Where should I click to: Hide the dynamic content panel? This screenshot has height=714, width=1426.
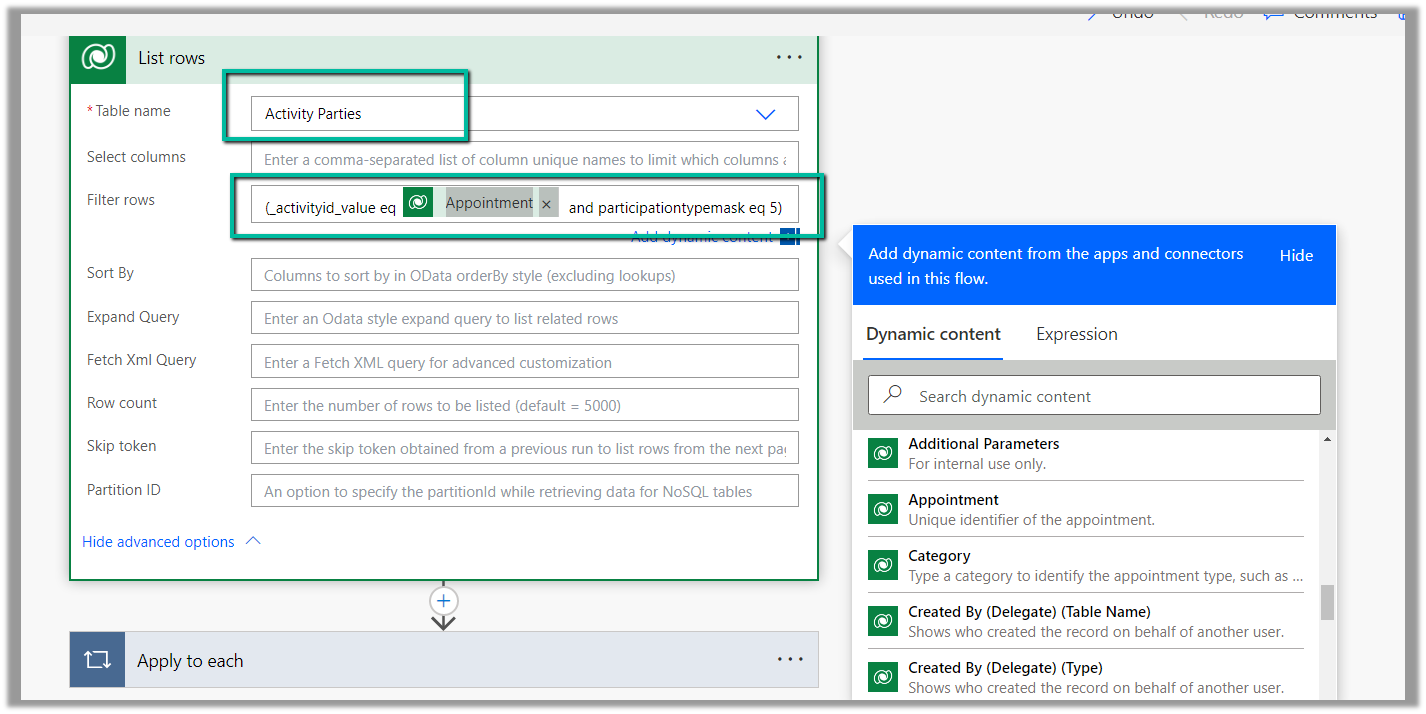1296,256
